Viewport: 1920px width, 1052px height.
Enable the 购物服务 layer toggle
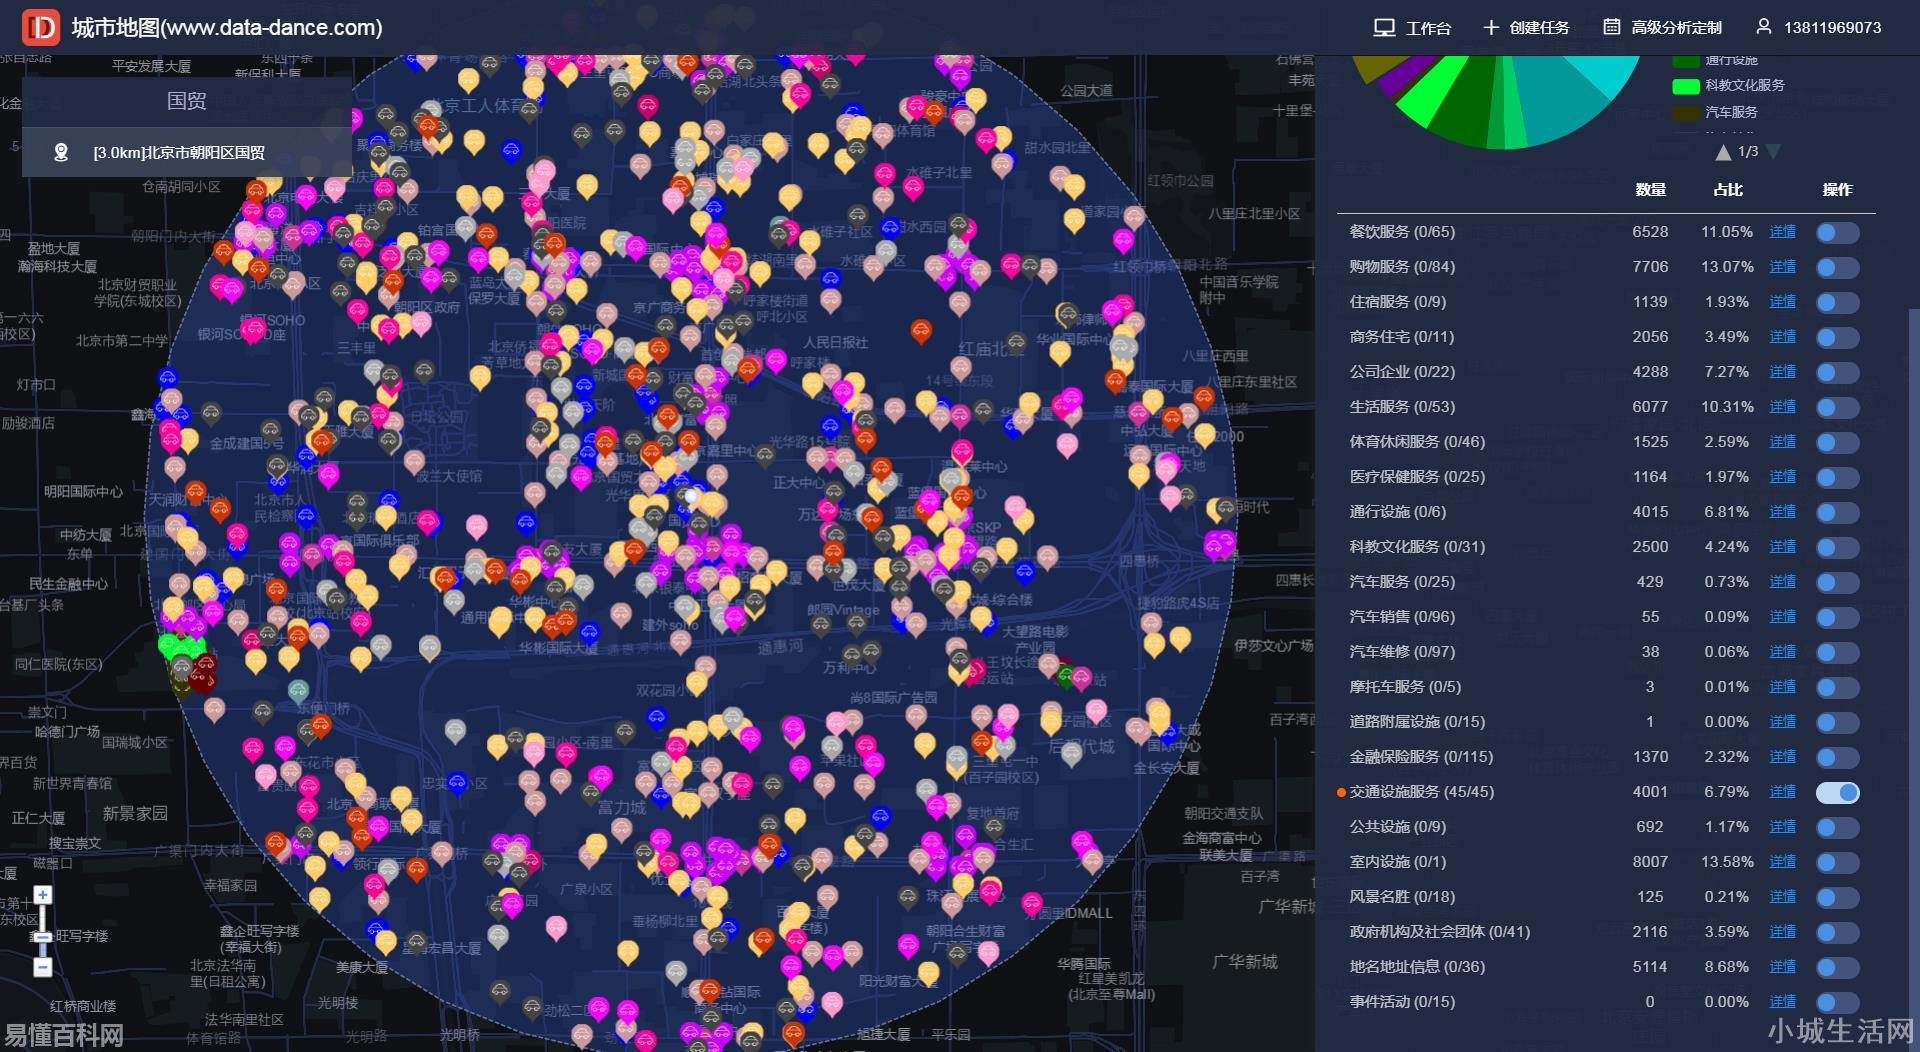click(x=1838, y=268)
